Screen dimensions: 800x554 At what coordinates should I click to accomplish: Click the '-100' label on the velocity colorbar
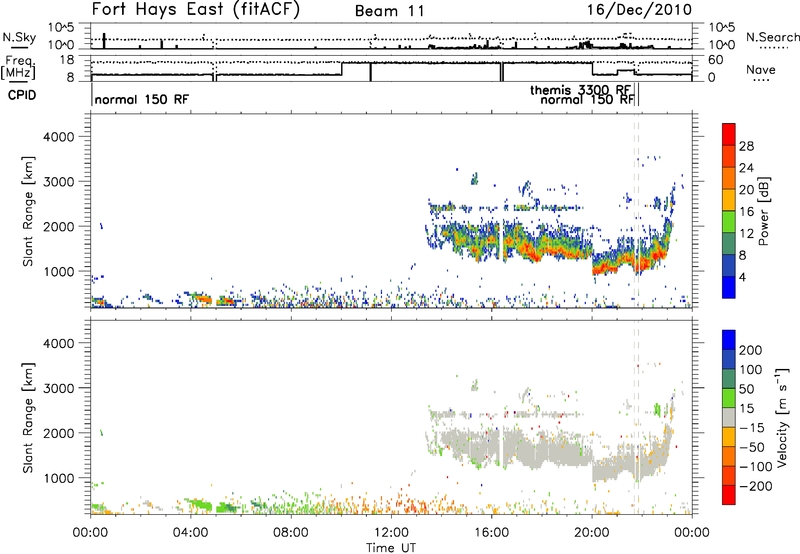point(756,466)
